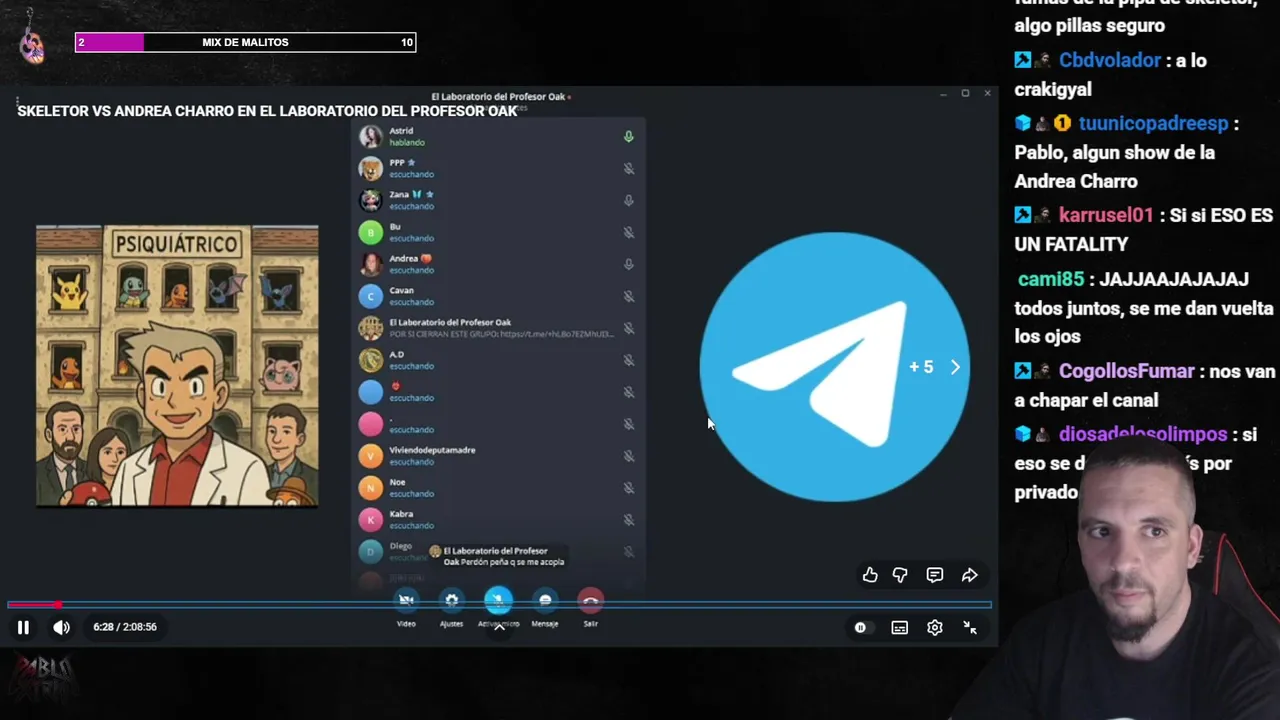The image size is (1280, 720).
Task: Click the Activar micro button
Action: [498, 600]
